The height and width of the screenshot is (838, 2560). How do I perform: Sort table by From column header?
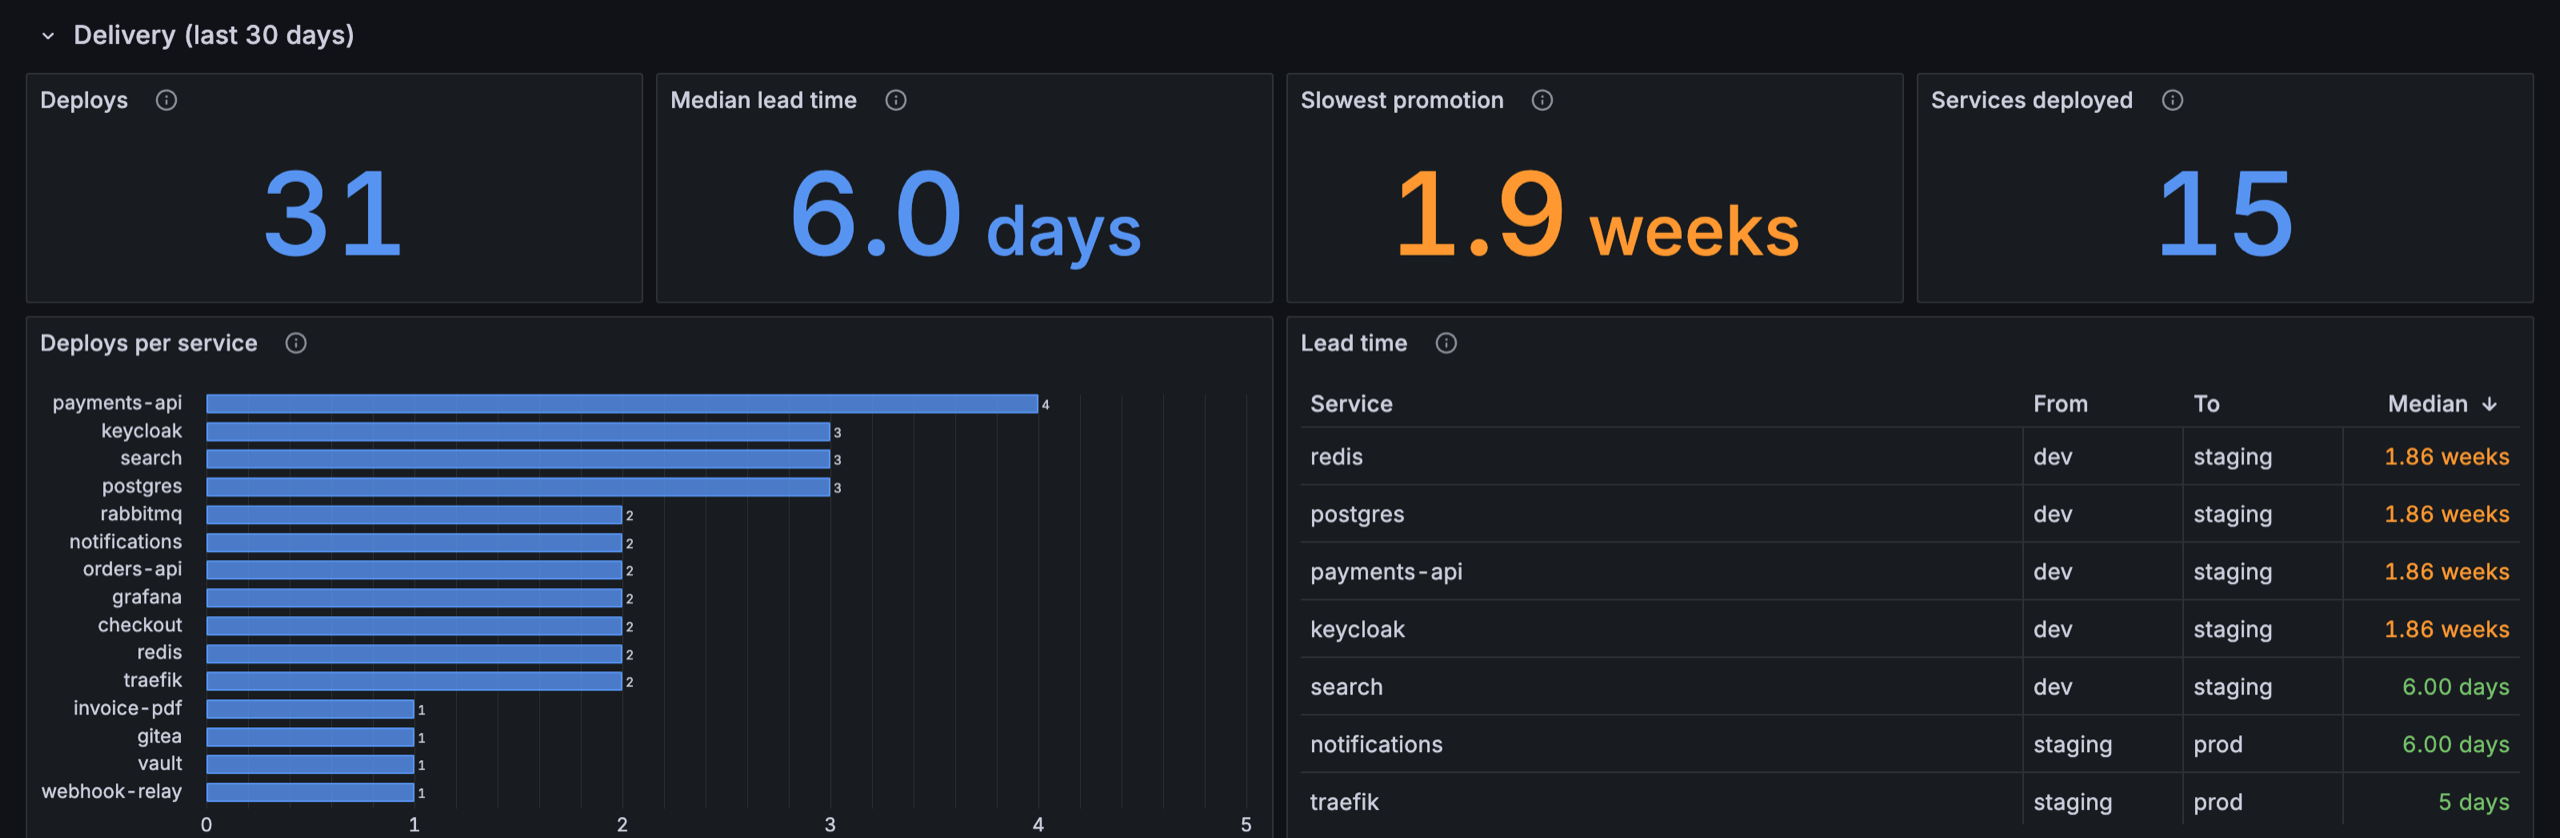[x=2060, y=404]
